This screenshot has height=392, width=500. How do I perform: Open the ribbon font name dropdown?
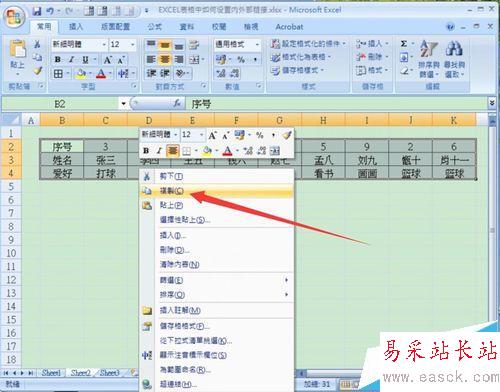click(104, 44)
